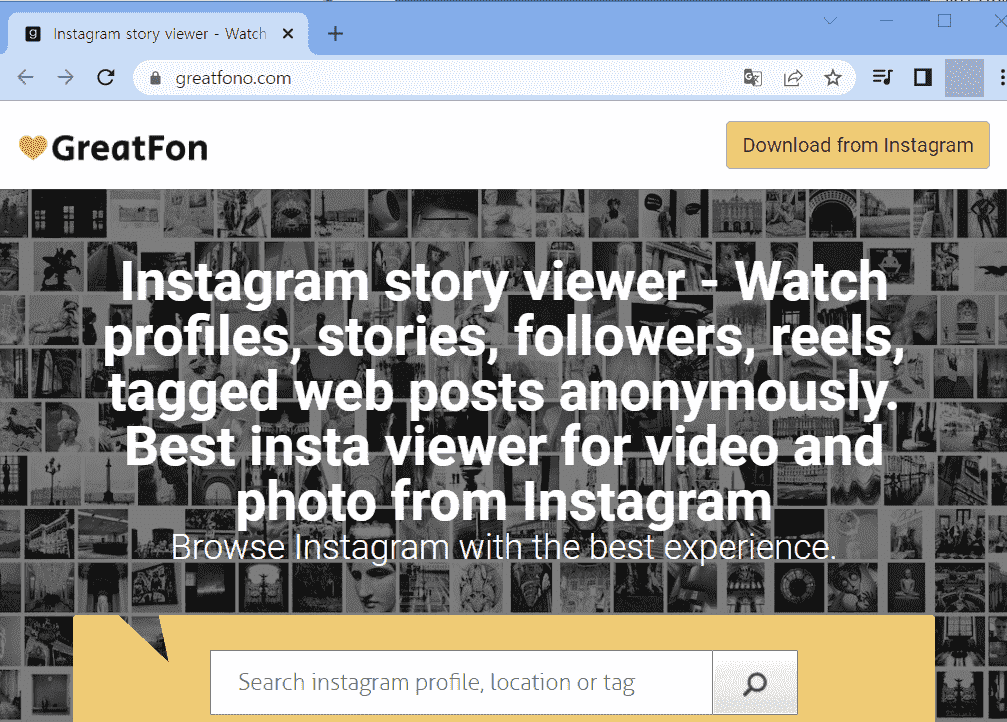
Task: Click the magnifier search button
Action: 755,683
